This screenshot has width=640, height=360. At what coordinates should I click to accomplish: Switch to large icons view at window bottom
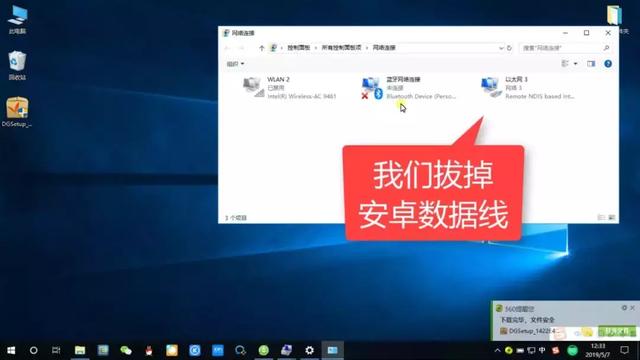tap(611, 218)
